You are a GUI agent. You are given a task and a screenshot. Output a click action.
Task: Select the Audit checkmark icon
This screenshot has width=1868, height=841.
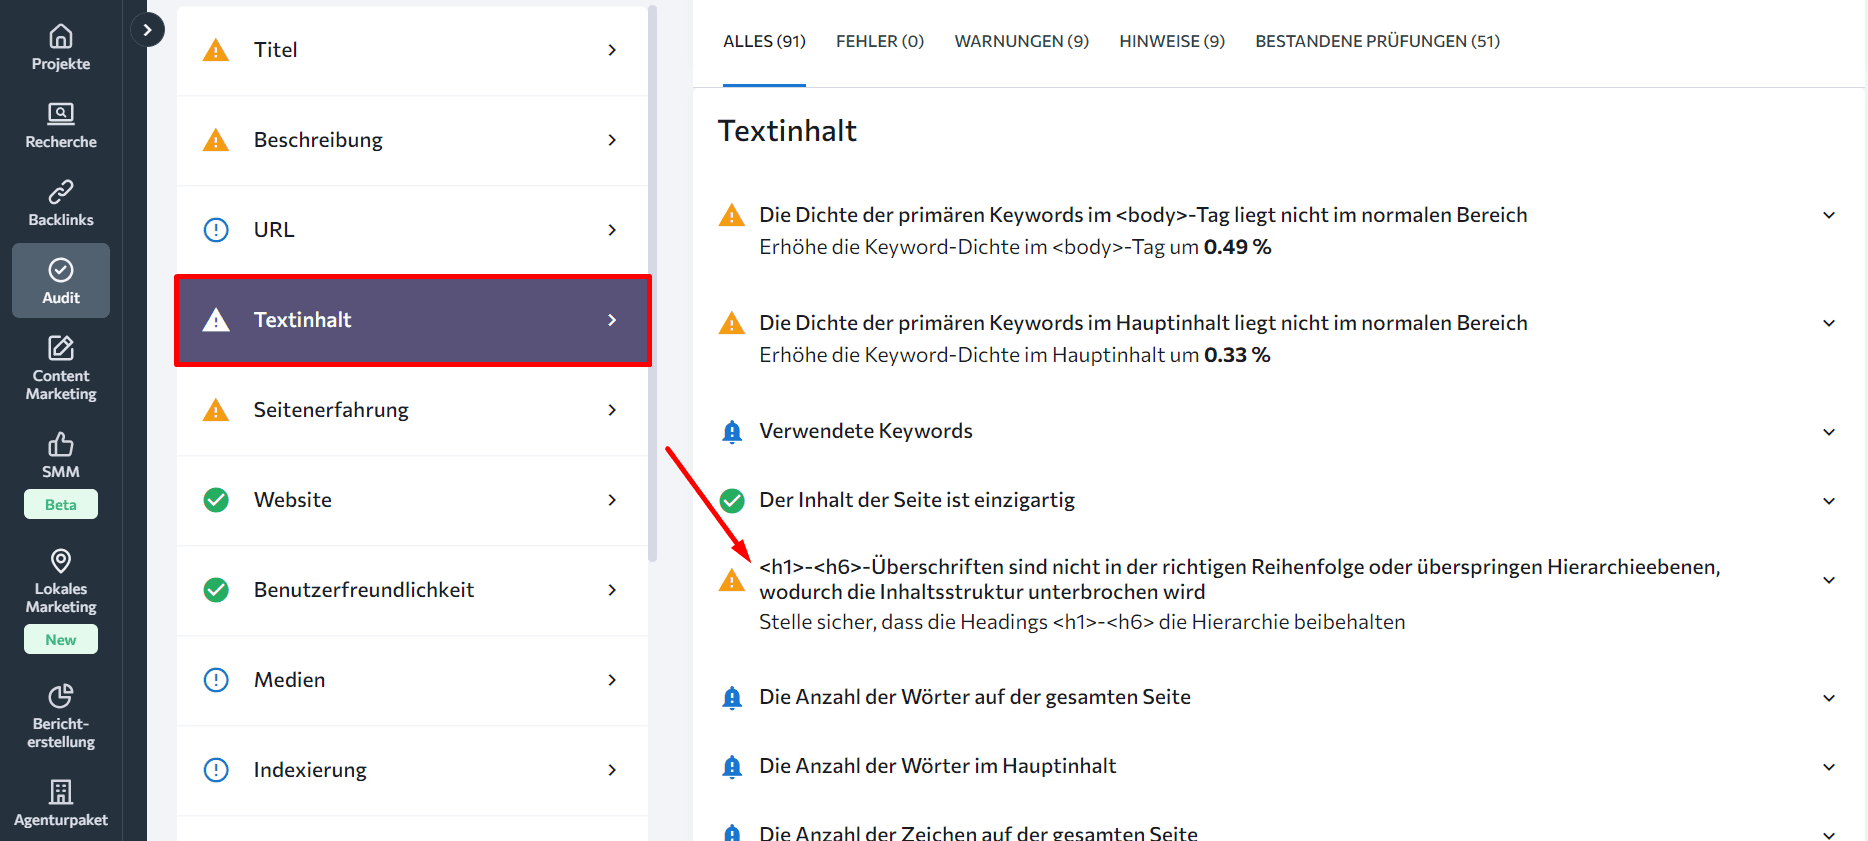pos(61,270)
